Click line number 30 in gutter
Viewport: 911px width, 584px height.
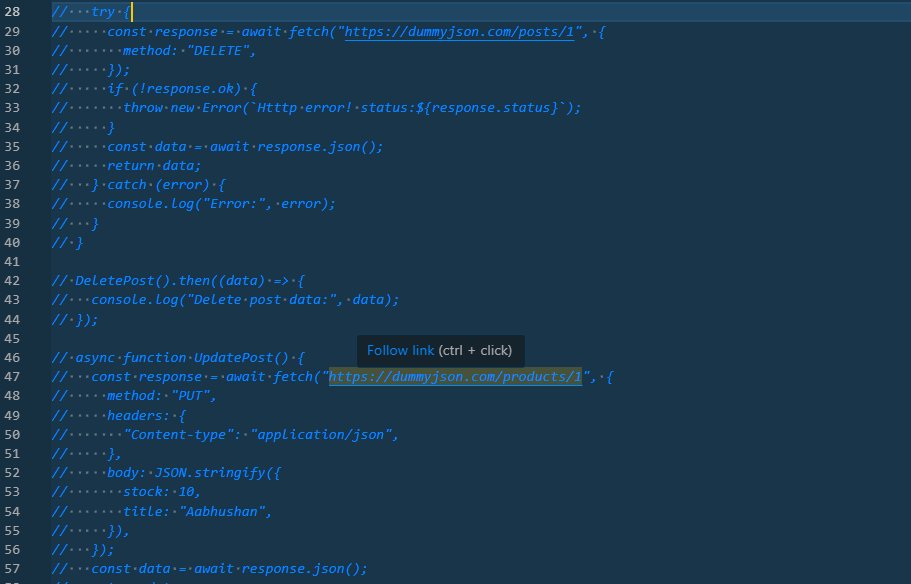click(x=12, y=51)
